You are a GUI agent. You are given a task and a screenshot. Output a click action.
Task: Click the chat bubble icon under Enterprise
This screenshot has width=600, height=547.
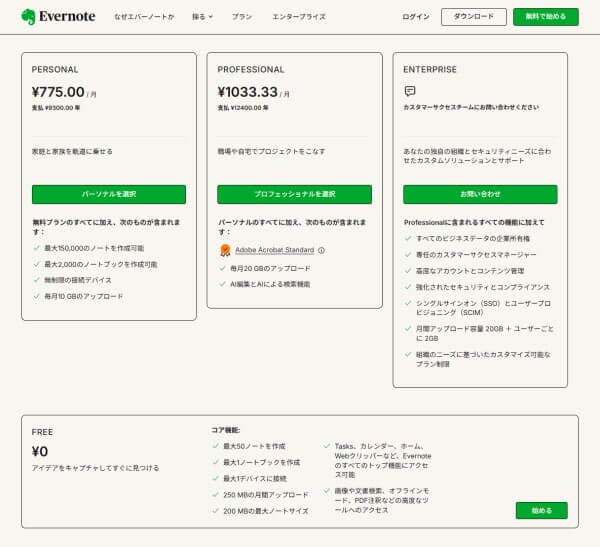coord(410,91)
